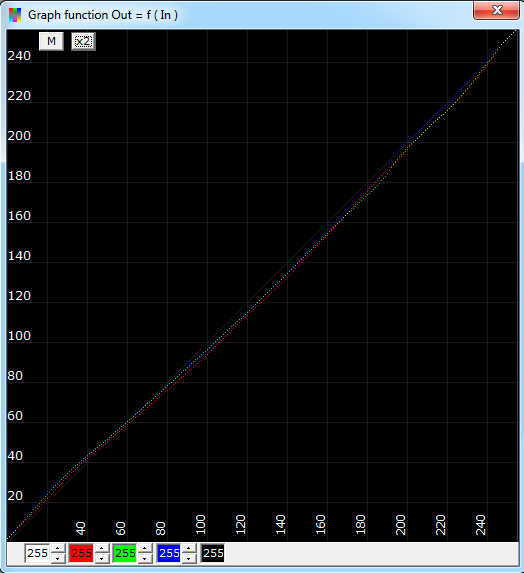
Task: Click the window title 'Graph function Out = f ( In )'
Action: (x=103, y=15)
